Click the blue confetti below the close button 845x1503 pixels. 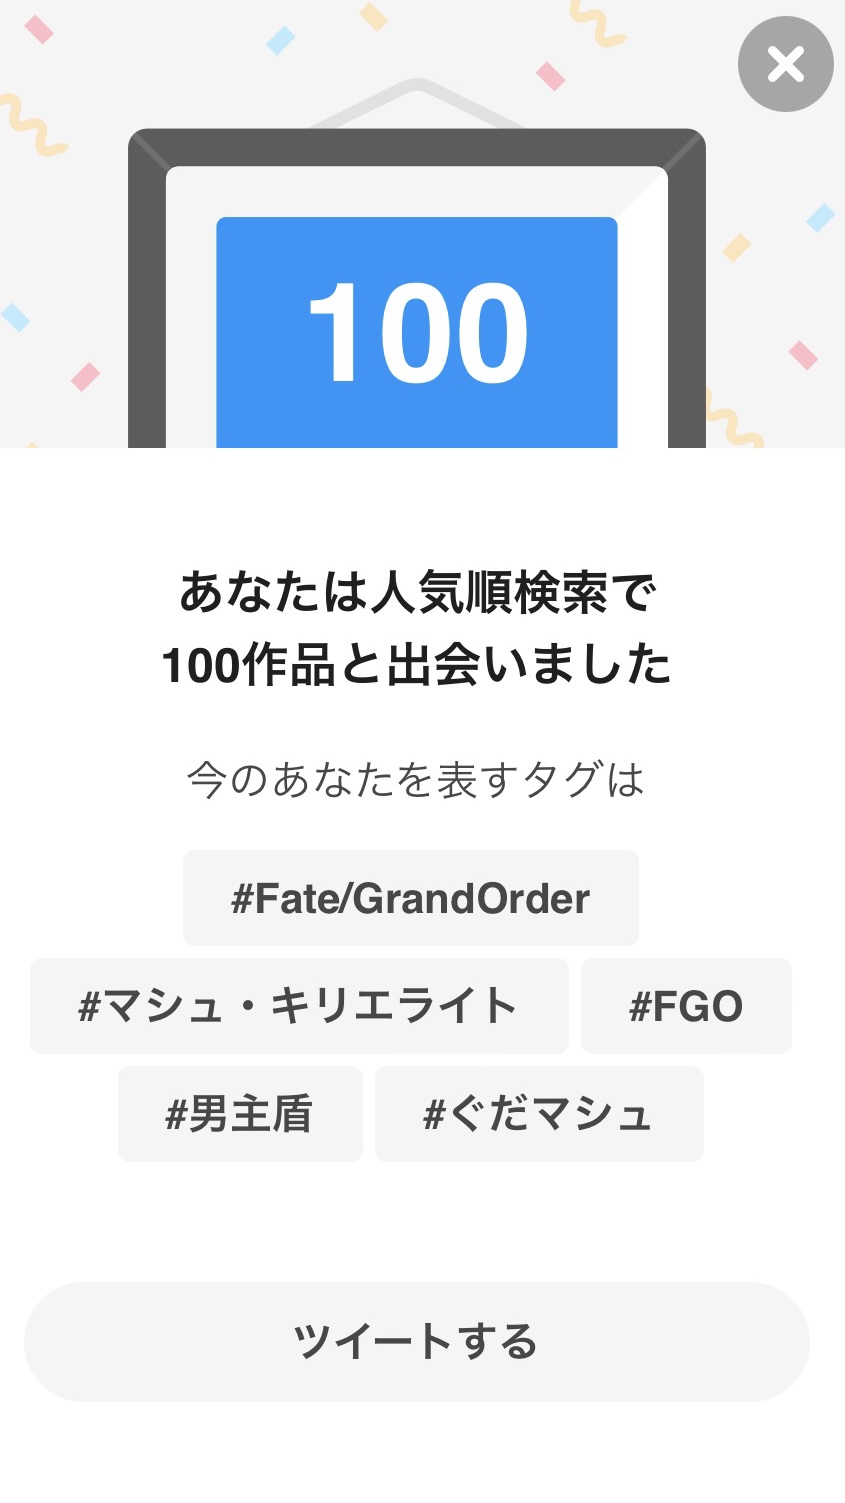click(820, 217)
